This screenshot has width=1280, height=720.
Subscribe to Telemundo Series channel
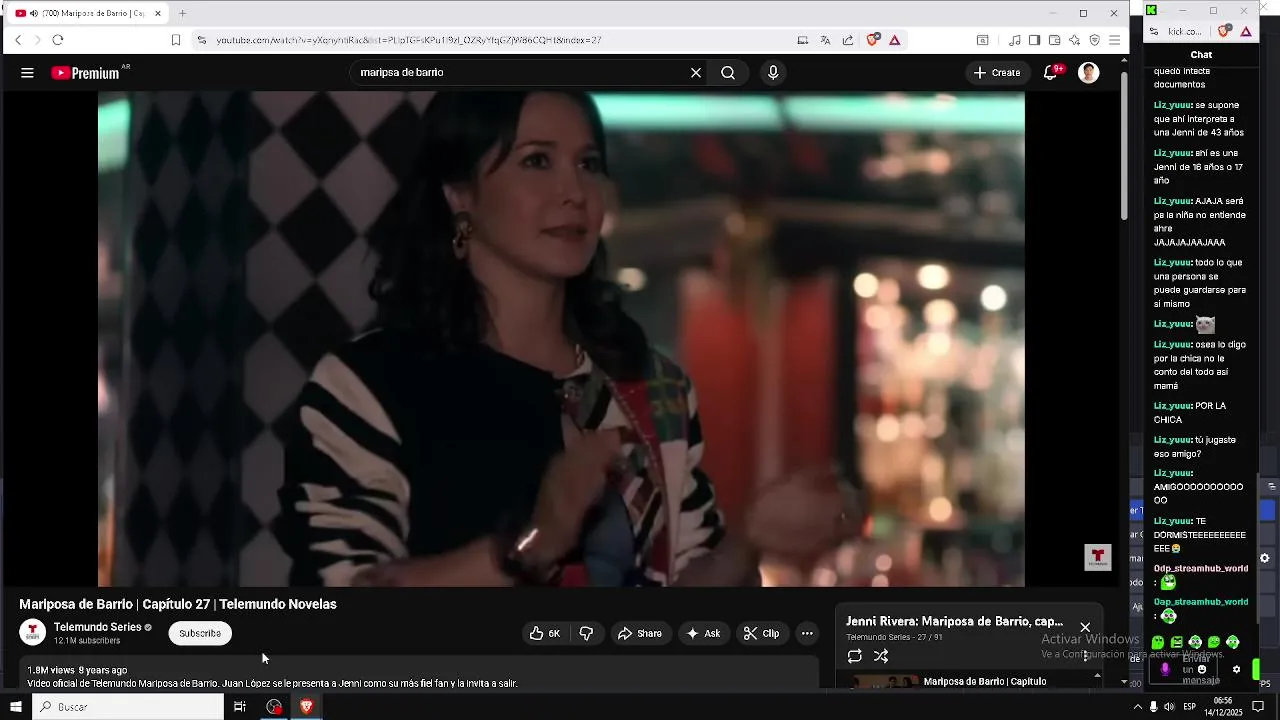(200, 633)
